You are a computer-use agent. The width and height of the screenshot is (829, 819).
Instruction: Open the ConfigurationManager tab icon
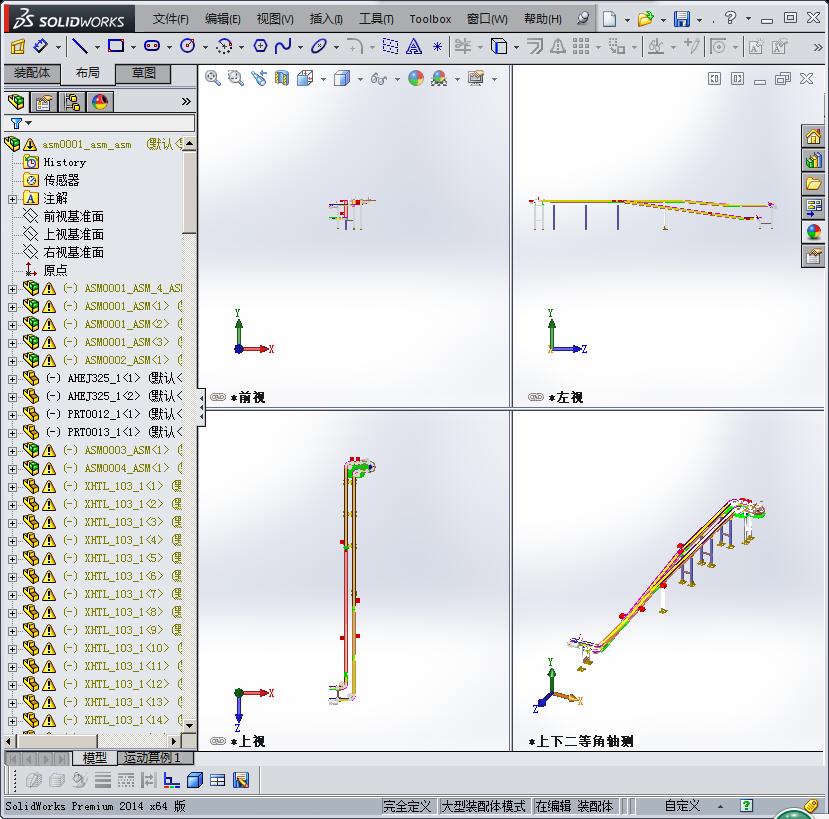[72, 102]
